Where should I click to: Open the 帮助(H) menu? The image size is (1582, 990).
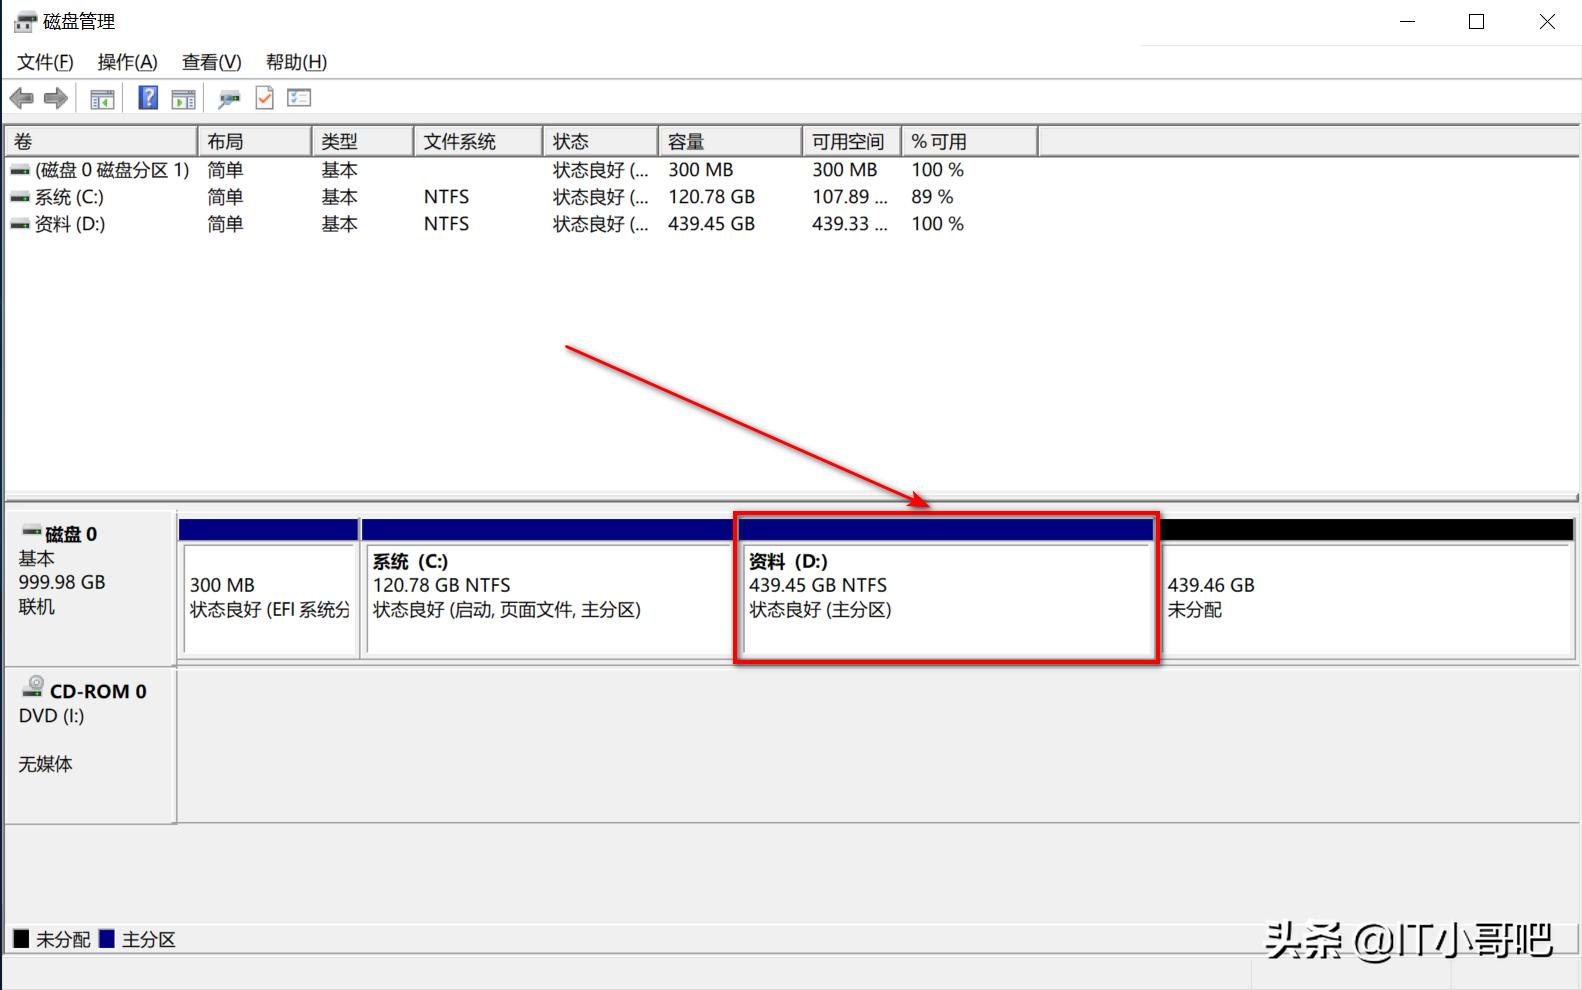coord(296,62)
